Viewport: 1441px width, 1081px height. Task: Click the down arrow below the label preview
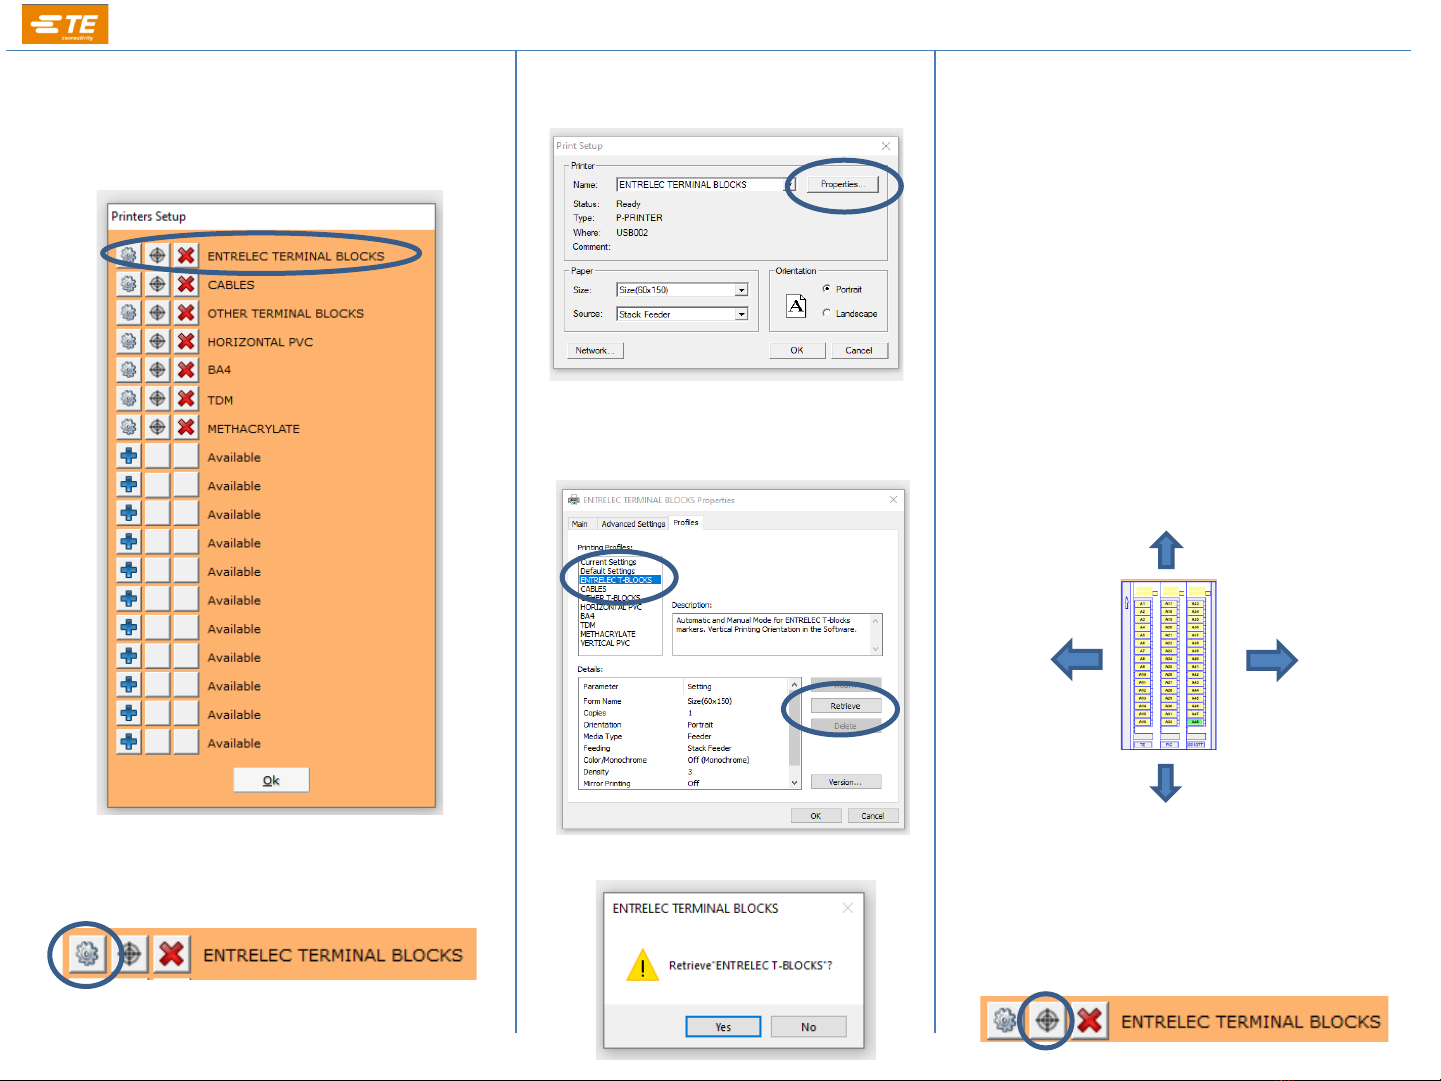pos(1166,782)
